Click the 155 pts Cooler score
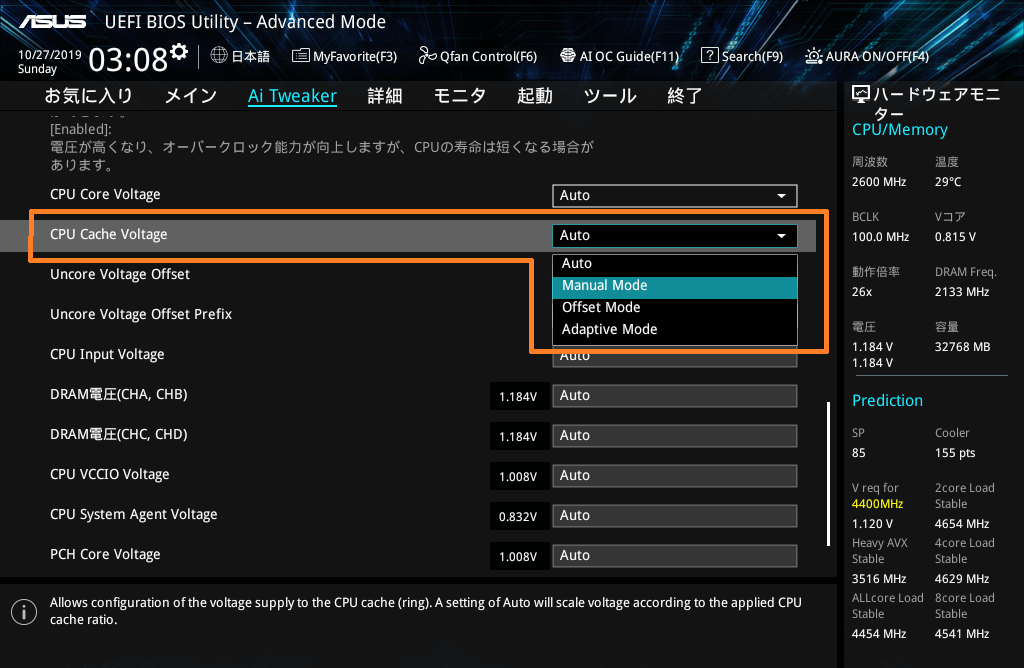The width and height of the screenshot is (1024, 668). click(x=955, y=453)
